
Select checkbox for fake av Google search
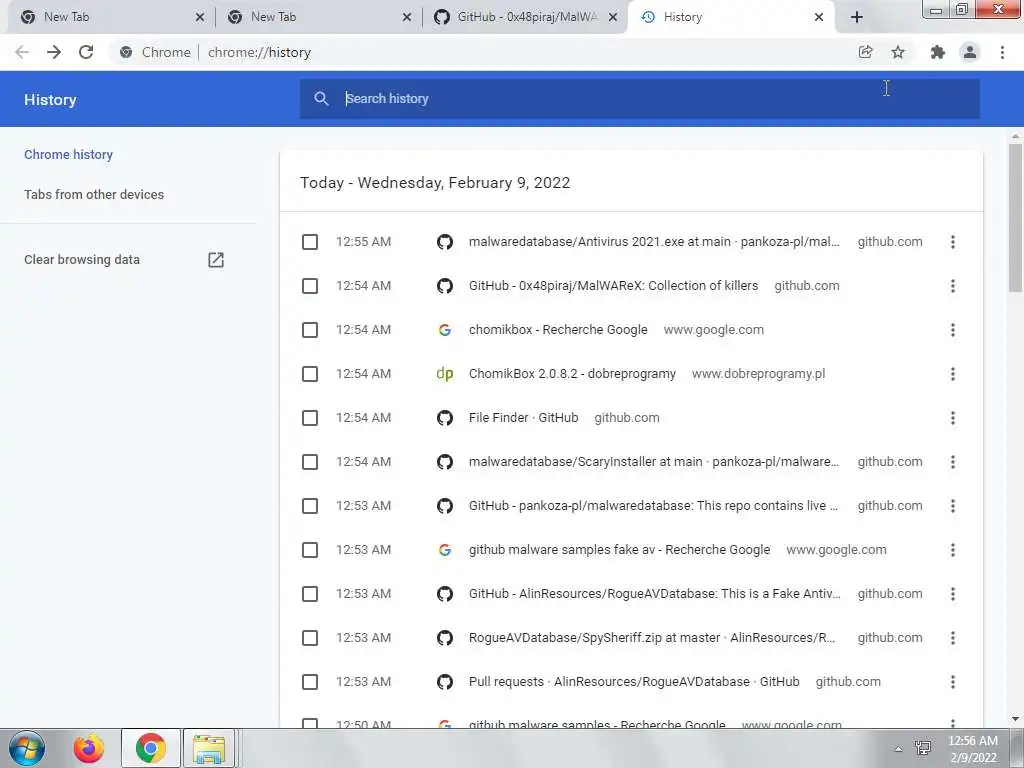[310, 550]
